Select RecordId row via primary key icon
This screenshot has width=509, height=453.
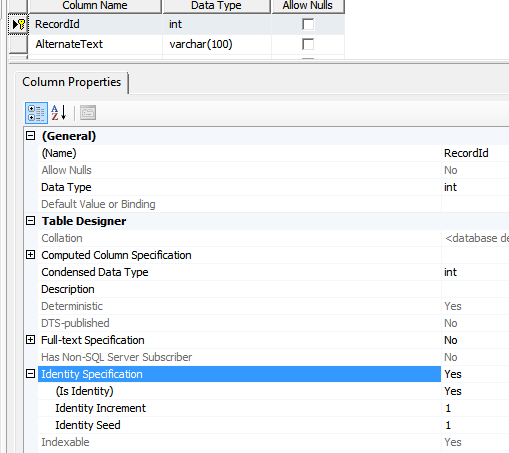(x=18, y=24)
